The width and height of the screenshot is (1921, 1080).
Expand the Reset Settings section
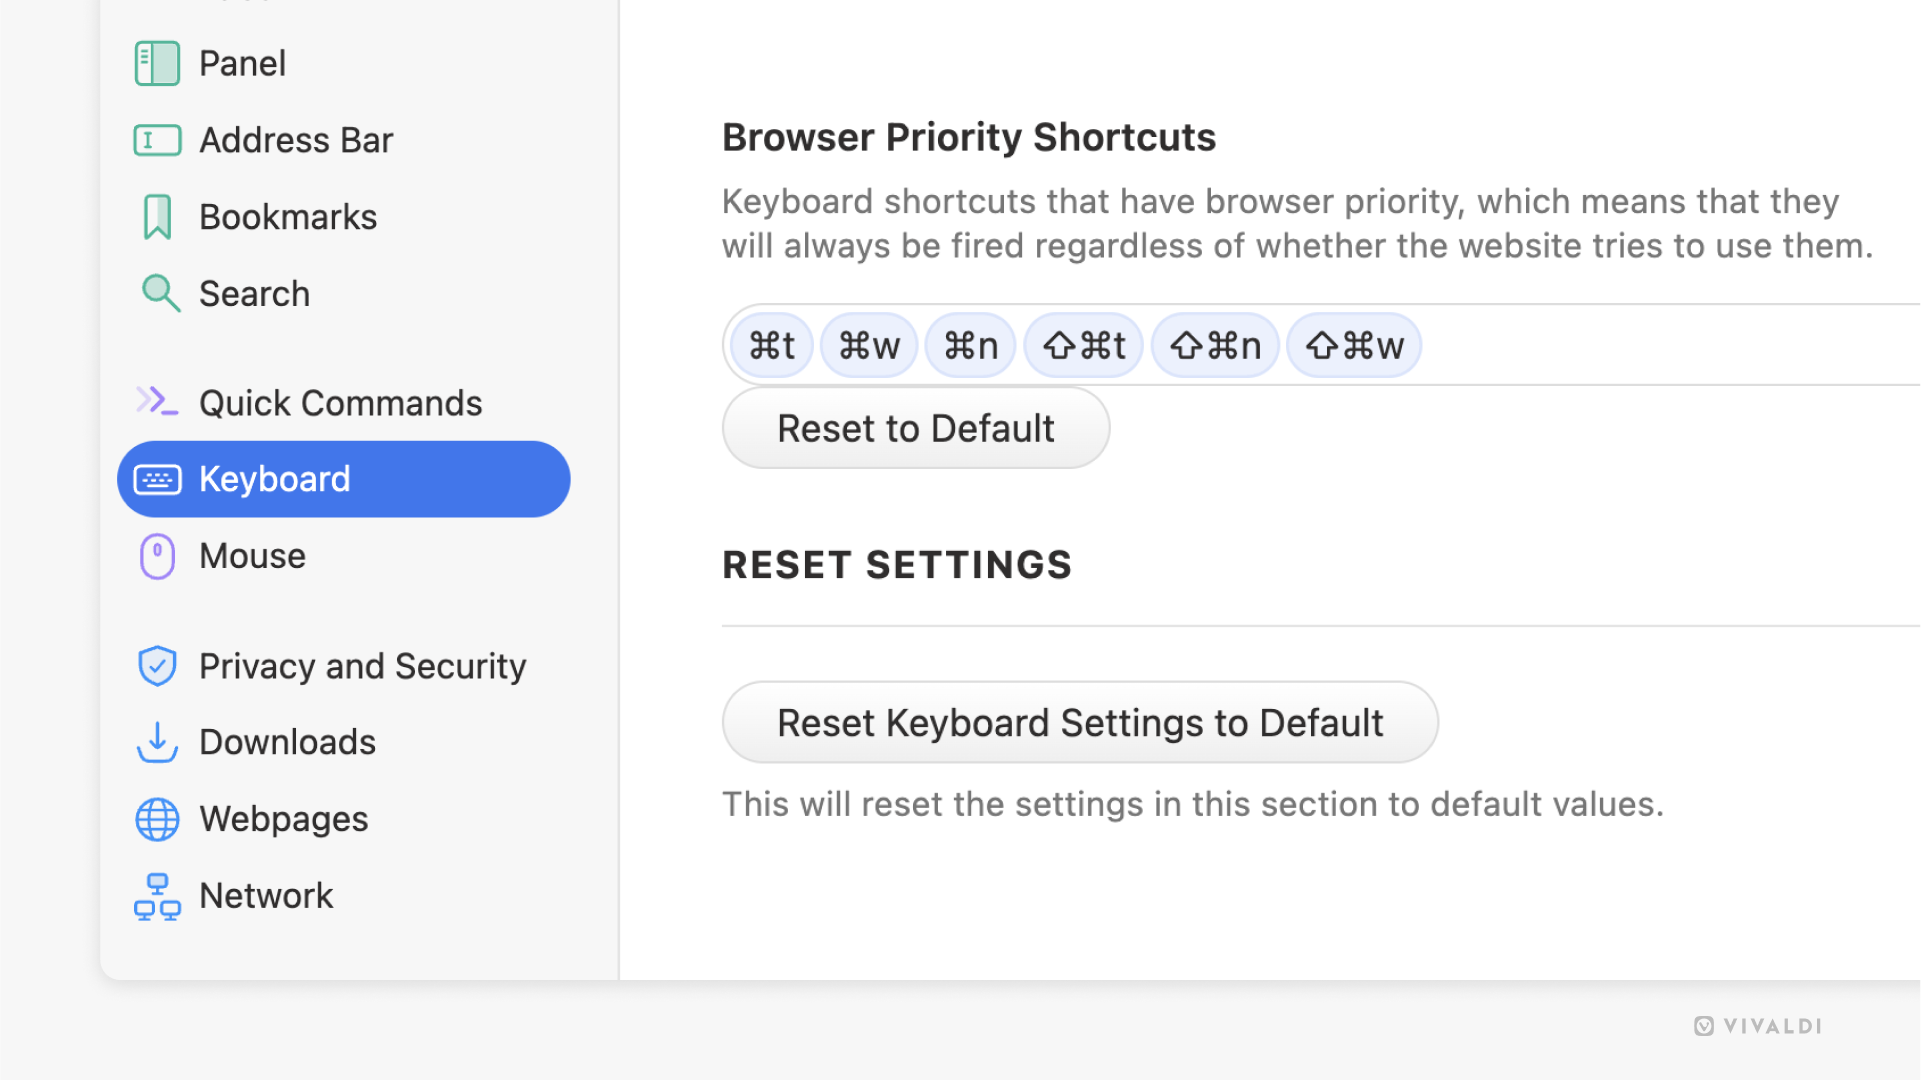pyautogui.click(x=897, y=564)
